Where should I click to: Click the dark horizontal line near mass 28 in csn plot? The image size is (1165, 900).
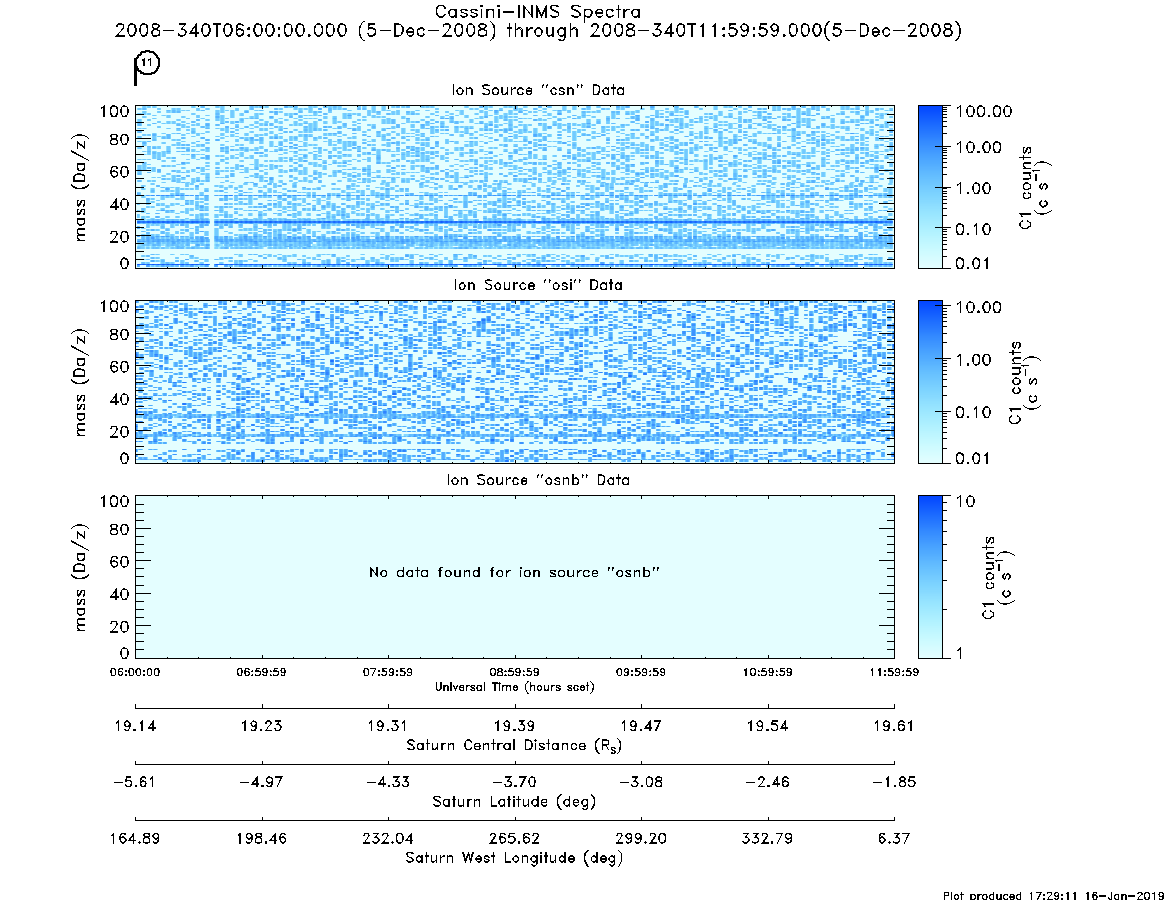coord(515,221)
